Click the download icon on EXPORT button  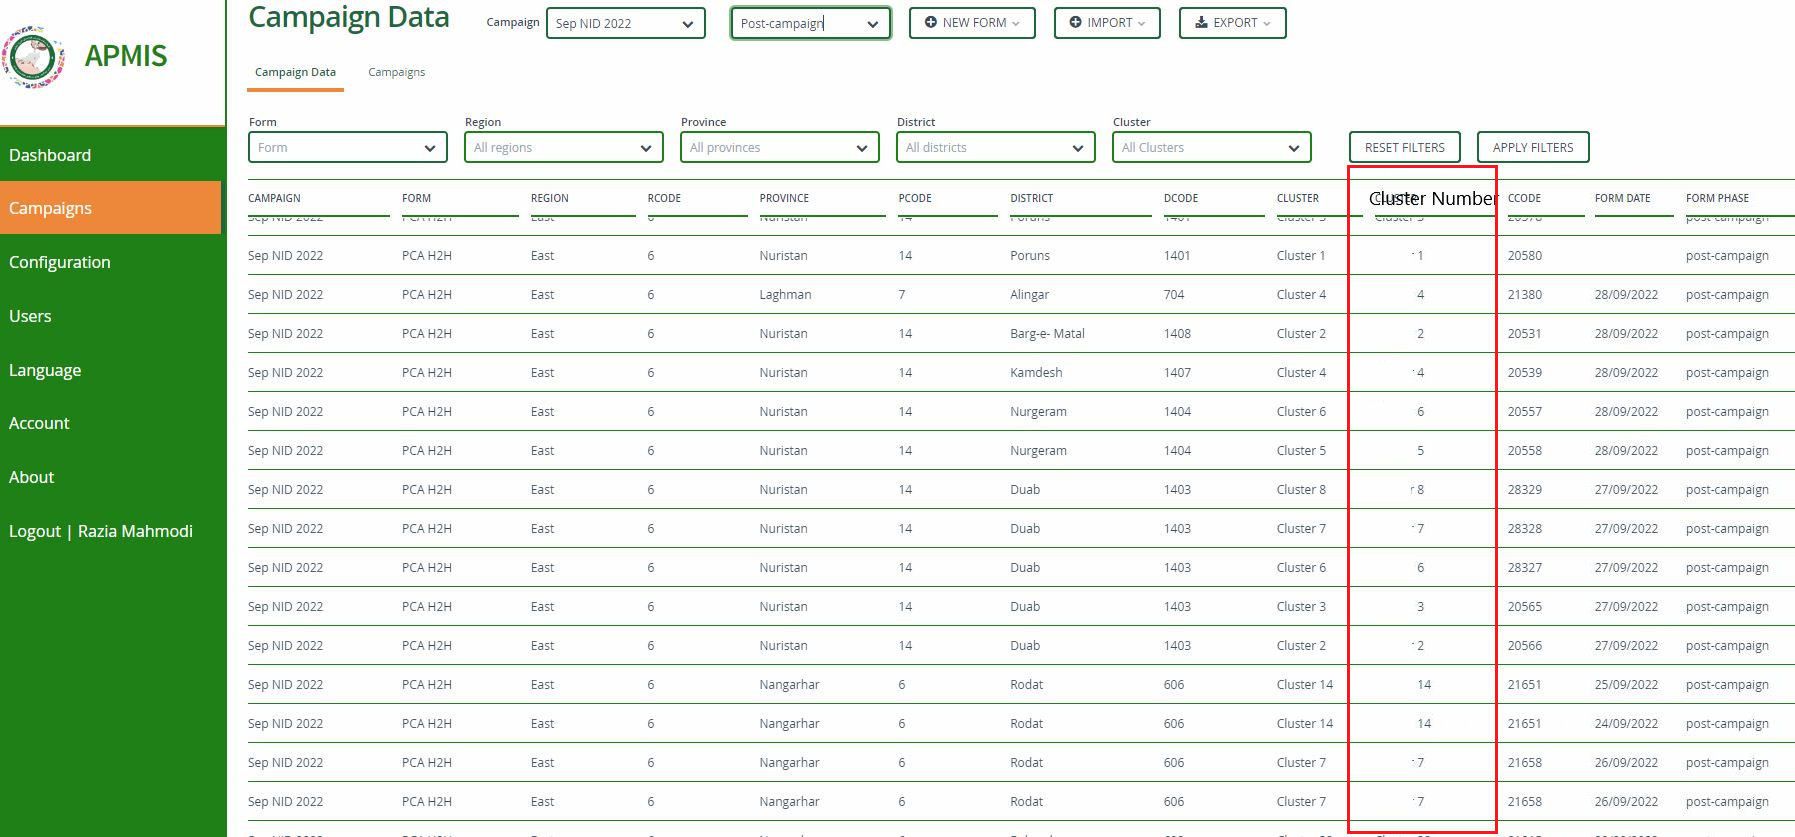tap(1199, 22)
